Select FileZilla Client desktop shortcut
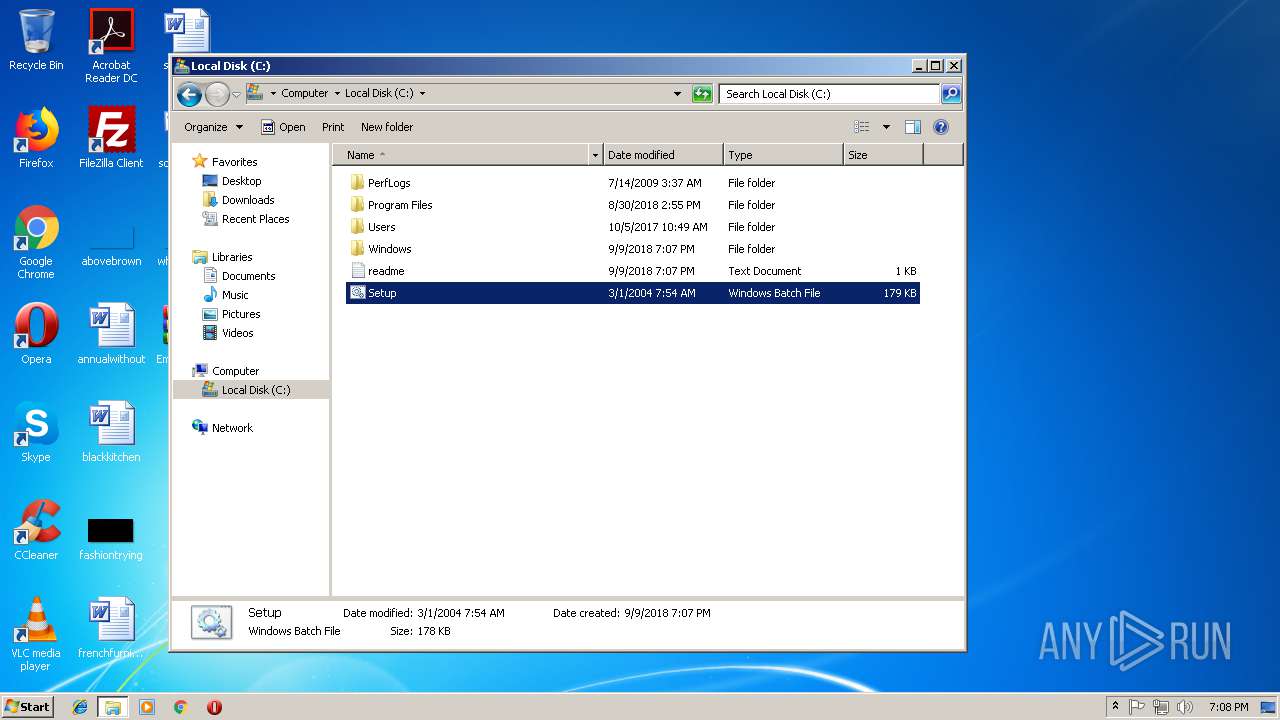This screenshot has height=720, width=1280. tap(111, 138)
